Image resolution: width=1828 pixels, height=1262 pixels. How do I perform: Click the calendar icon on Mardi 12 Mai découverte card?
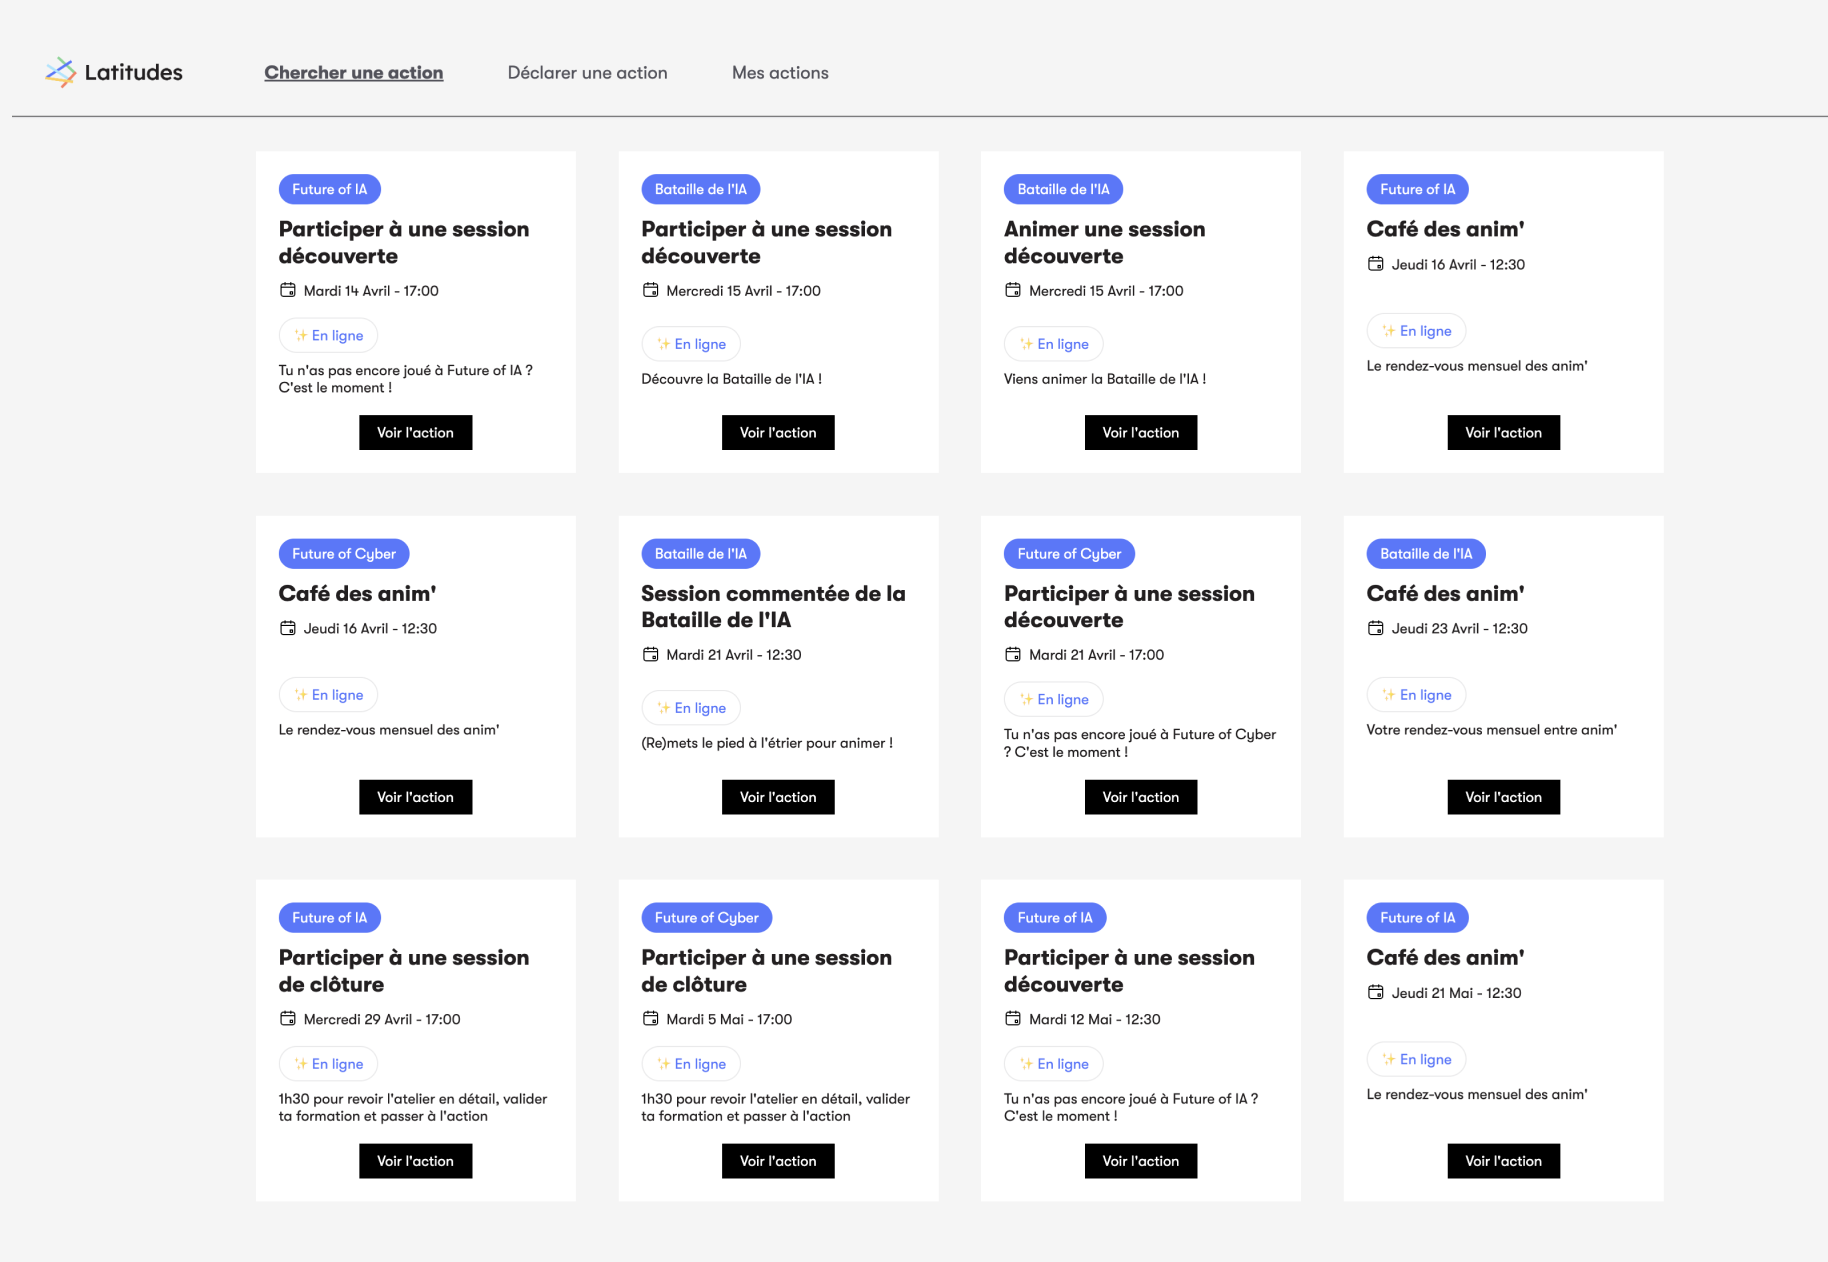1013,1019
